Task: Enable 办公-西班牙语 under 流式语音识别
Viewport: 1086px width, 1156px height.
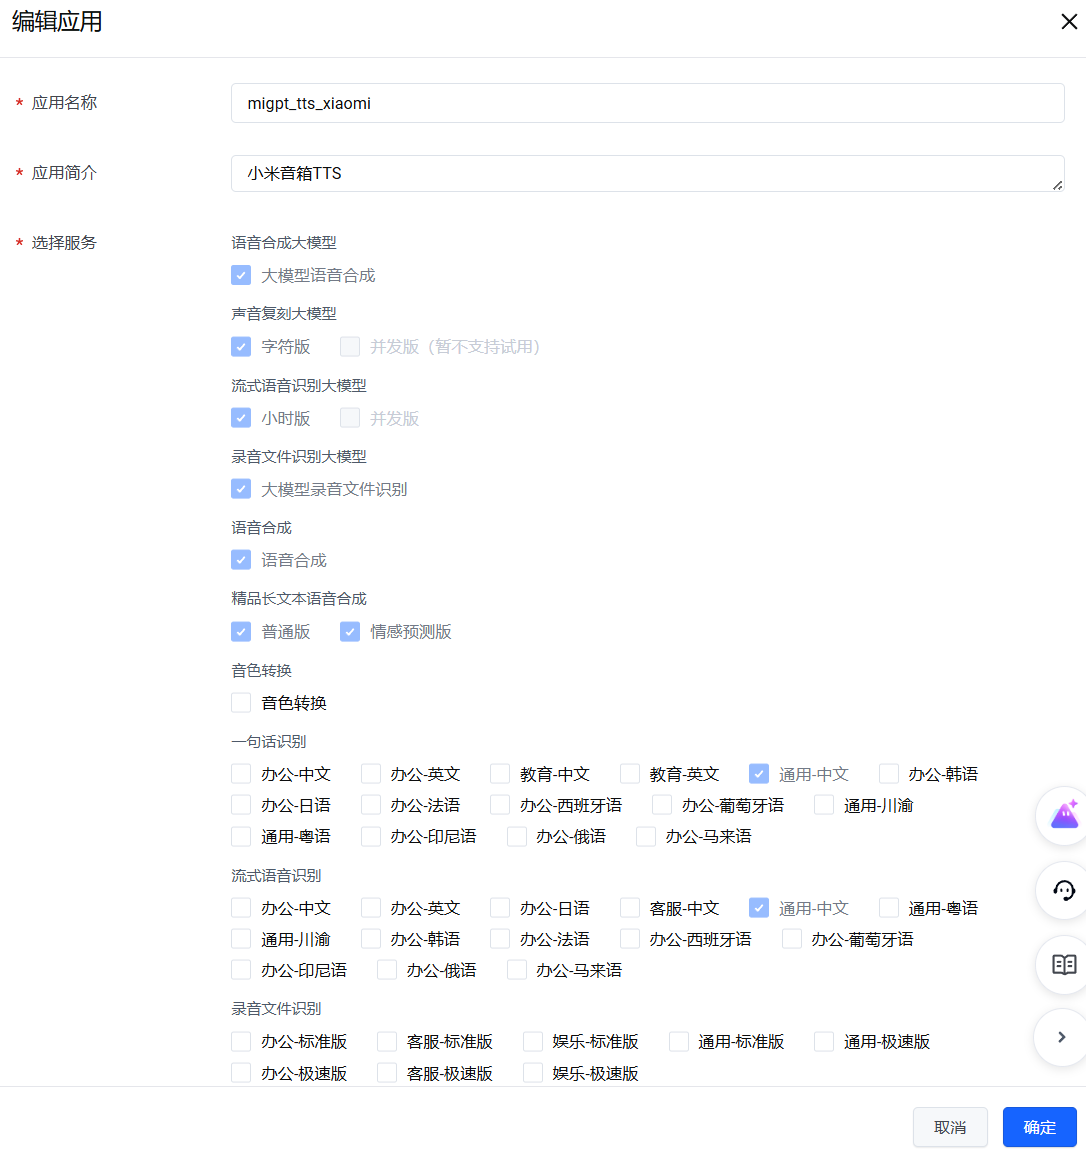Action: coord(630,939)
